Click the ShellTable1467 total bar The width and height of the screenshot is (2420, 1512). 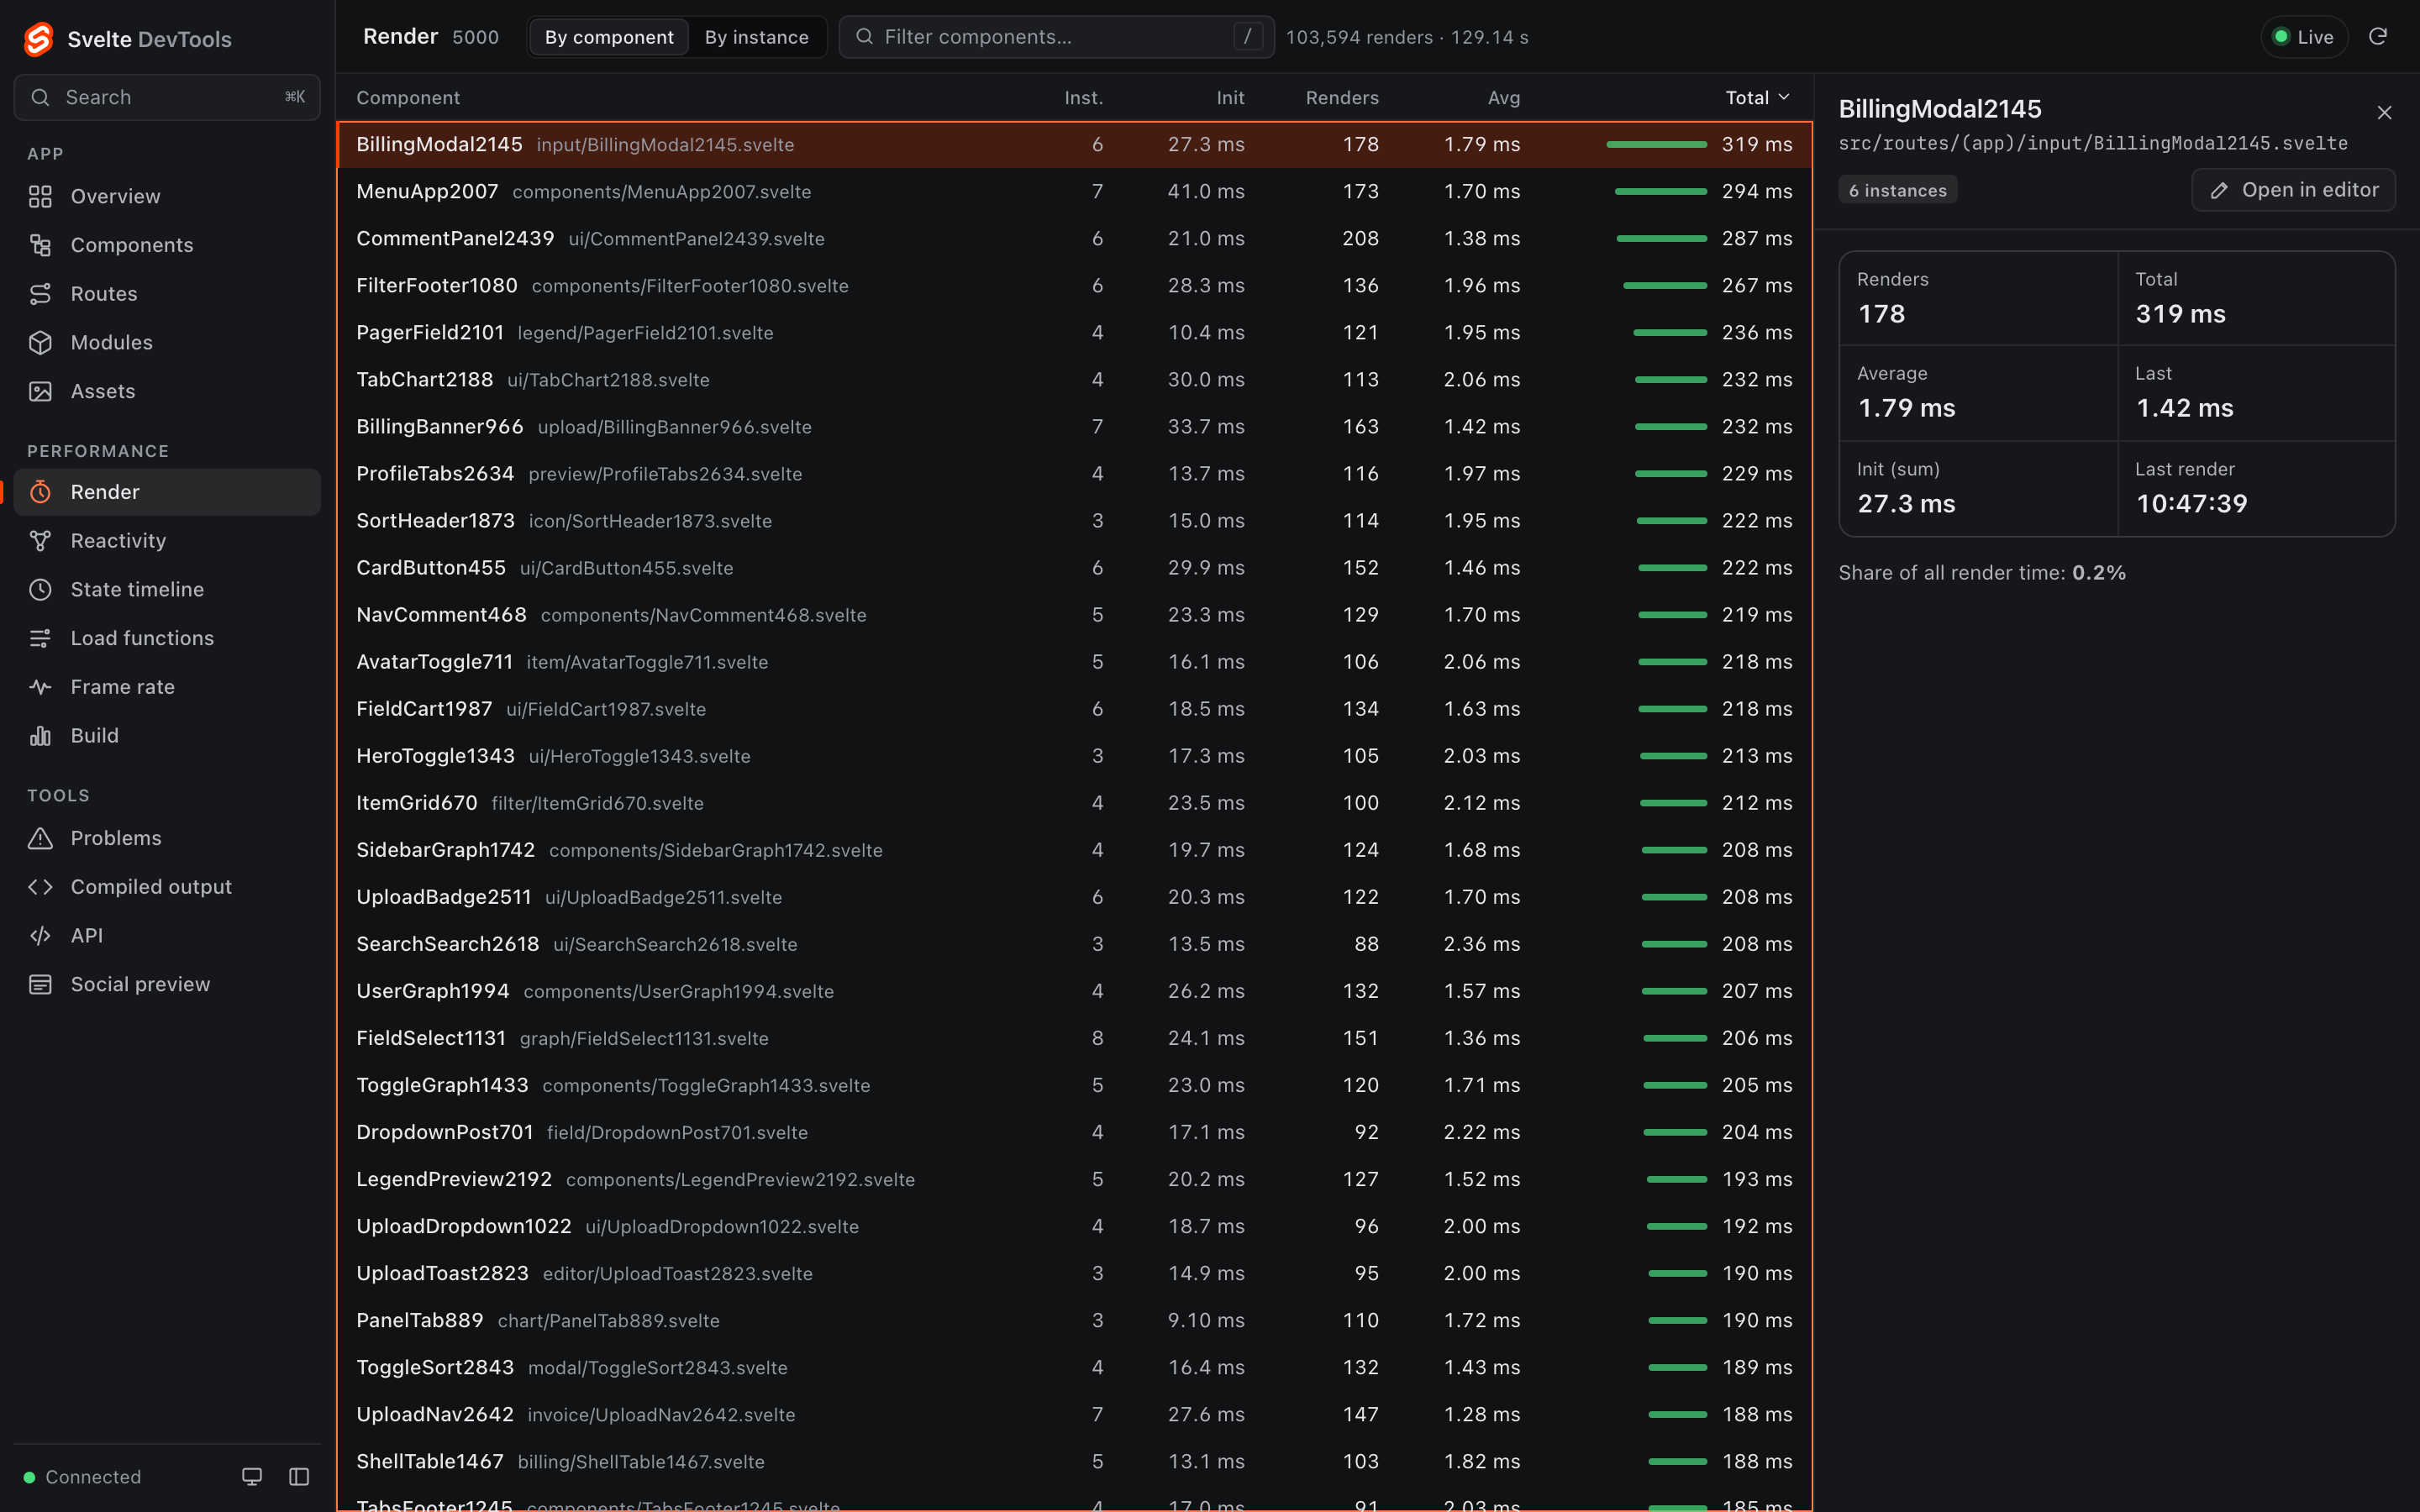coord(1677,1461)
